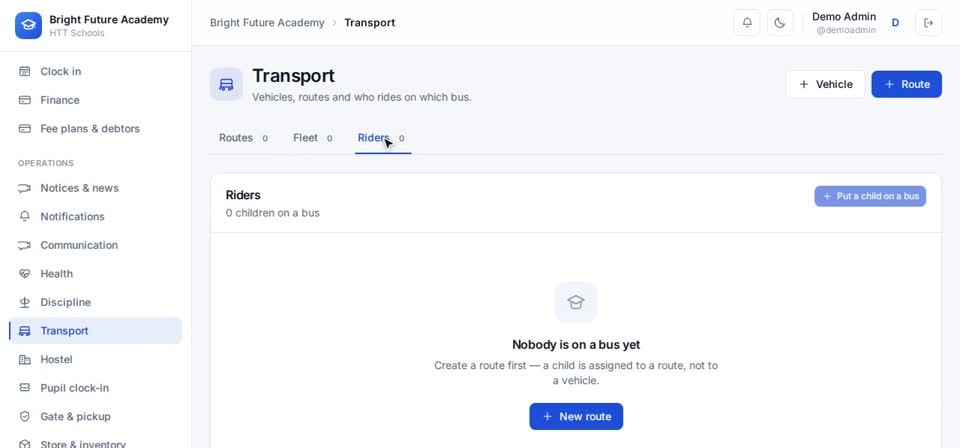This screenshot has width=960, height=448.
Task: Go to Fee plans & debtors
Action: click(x=96, y=129)
